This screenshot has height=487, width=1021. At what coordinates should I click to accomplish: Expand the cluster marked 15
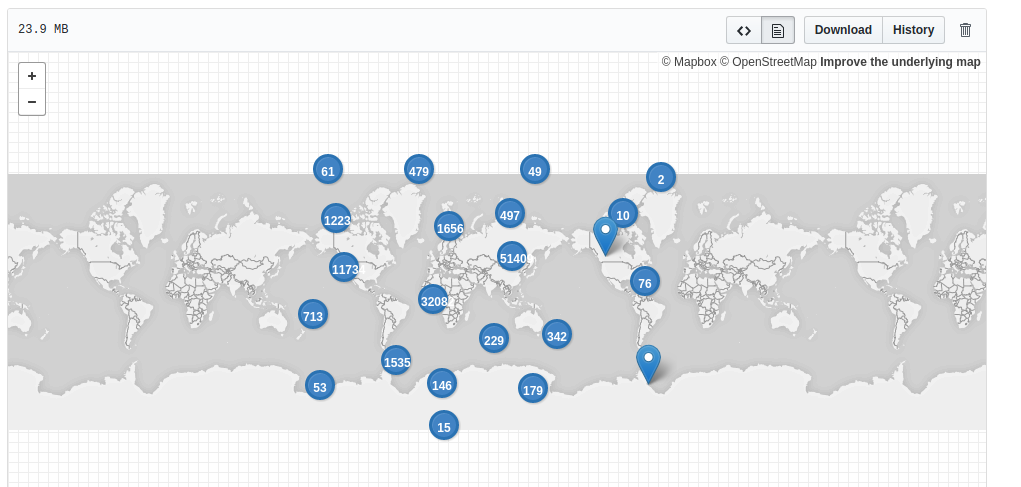click(x=444, y=426)
